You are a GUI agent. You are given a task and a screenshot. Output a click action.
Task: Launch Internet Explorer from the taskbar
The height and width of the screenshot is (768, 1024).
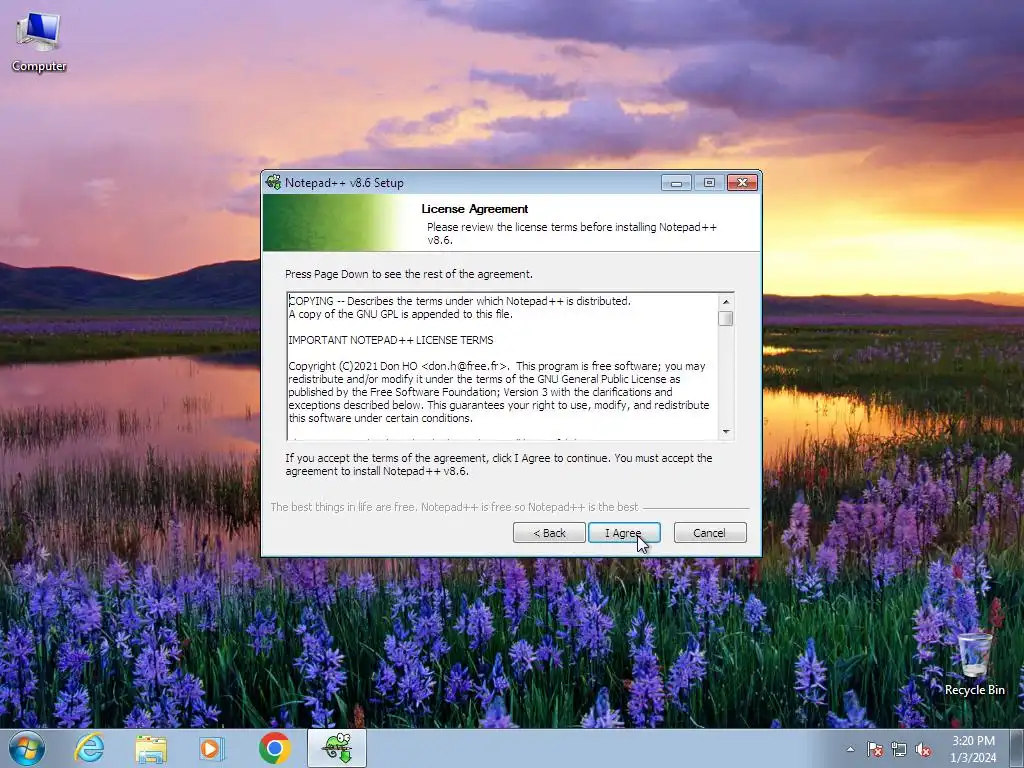point(89,748)
